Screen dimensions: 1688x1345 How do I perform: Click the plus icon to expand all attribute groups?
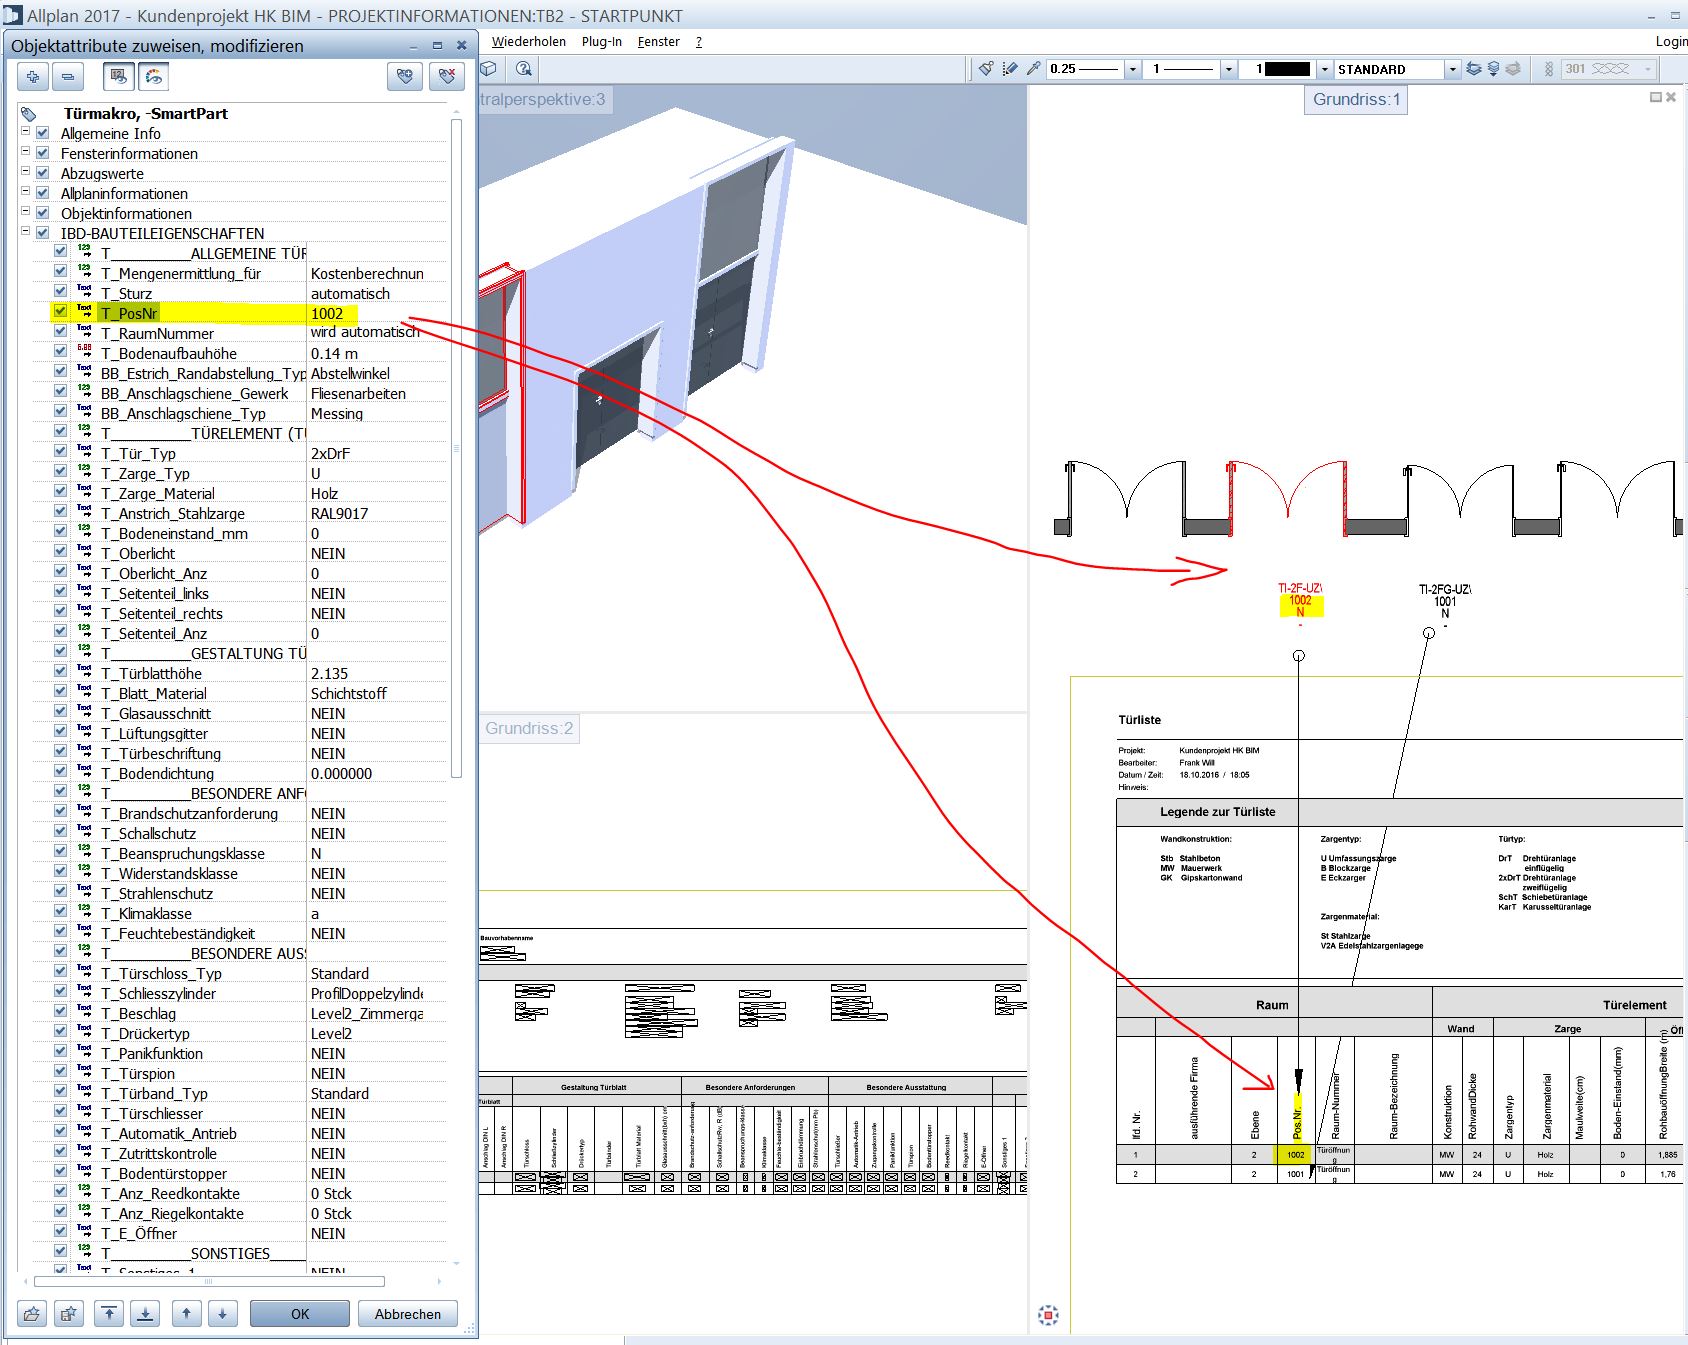coord(33,77)
